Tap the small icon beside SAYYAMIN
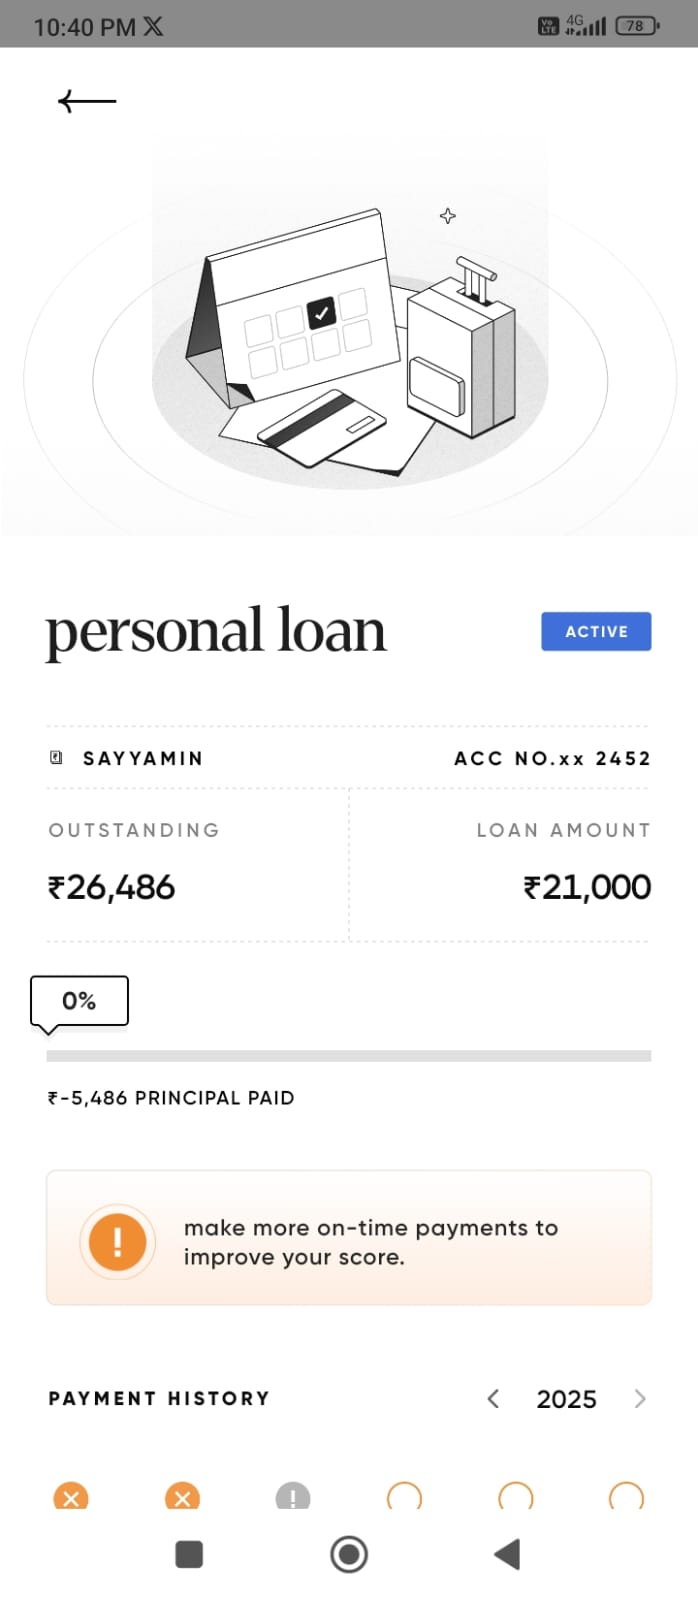The image size is (698, 1600). pyautogui.click(x=56, y=758)
